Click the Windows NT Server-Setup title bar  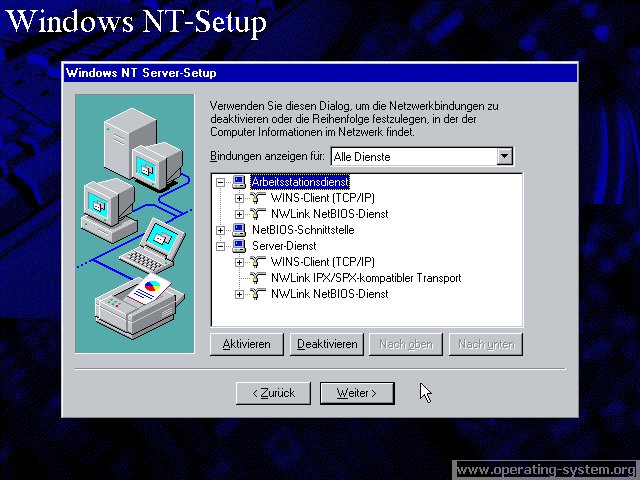pyautogui.click(x=320, y=73)
